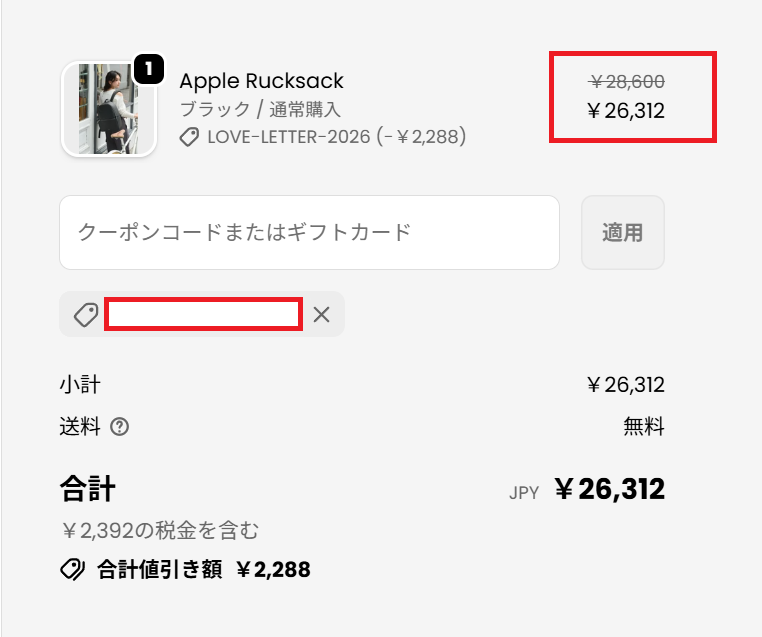The width and height of the screenshot is (762, 637).
Task: Click the crossed-out ¥28,600 original price
Action: click(627, 82)
